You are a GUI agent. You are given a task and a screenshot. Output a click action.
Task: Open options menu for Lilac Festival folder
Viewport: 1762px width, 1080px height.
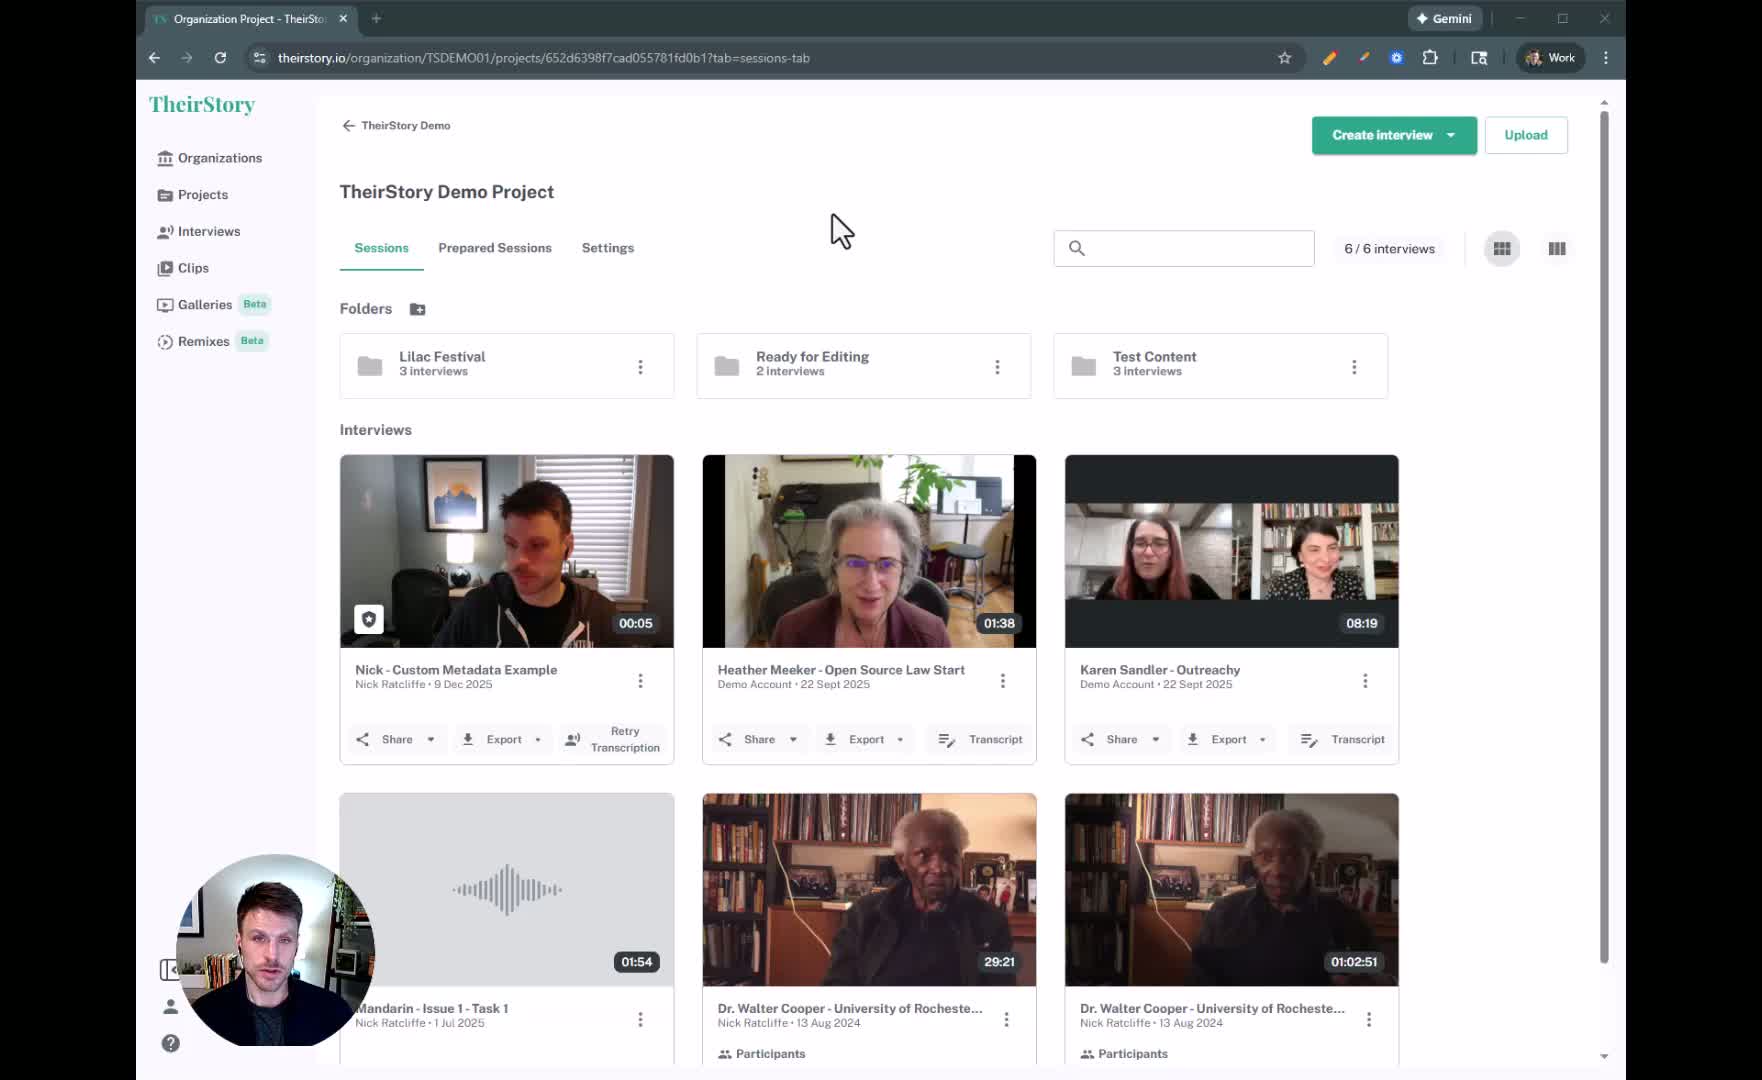tap(641, 367)
